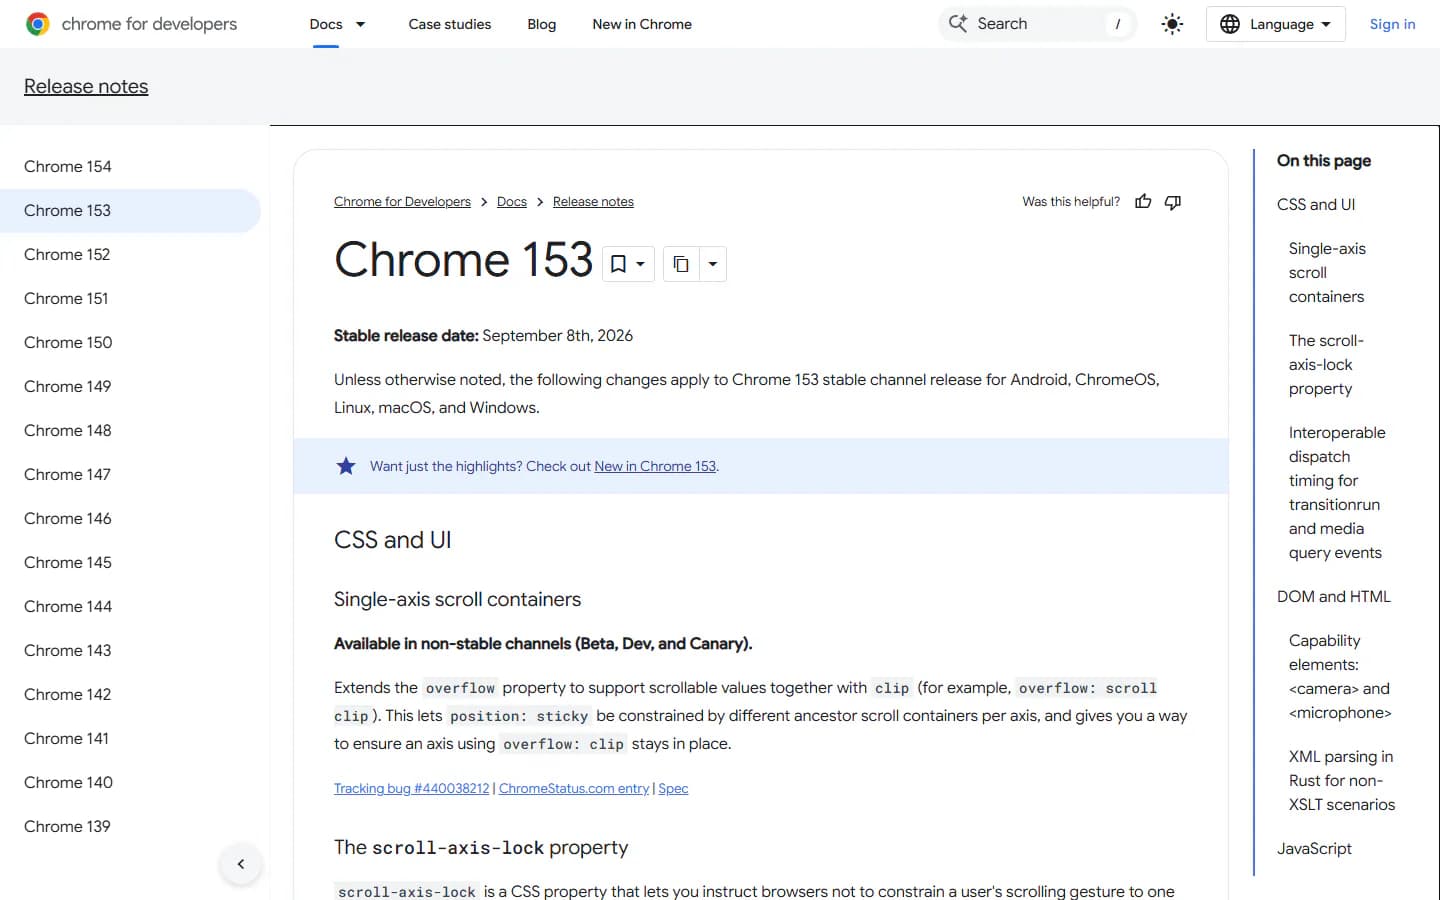
Task: Click the Release notes breadcrumb link
Action: (x=593, y=202)
